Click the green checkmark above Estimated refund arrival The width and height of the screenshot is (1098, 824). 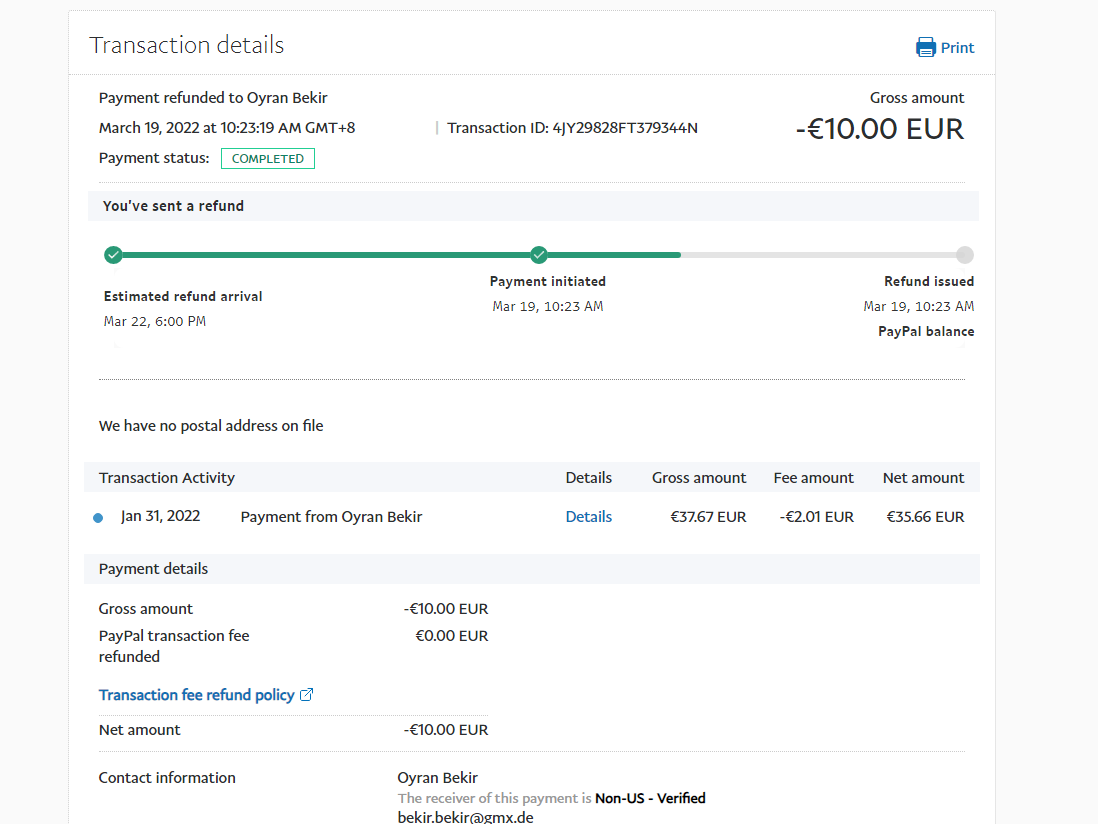[x=113, y=255]
